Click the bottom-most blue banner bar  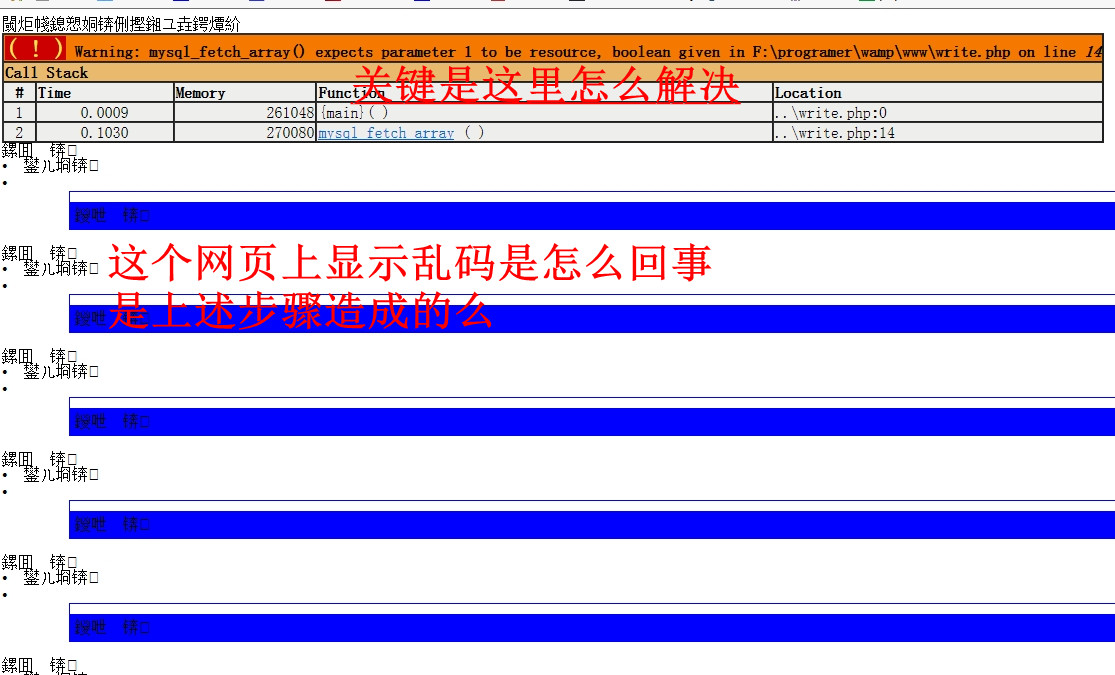click(590, 627)
